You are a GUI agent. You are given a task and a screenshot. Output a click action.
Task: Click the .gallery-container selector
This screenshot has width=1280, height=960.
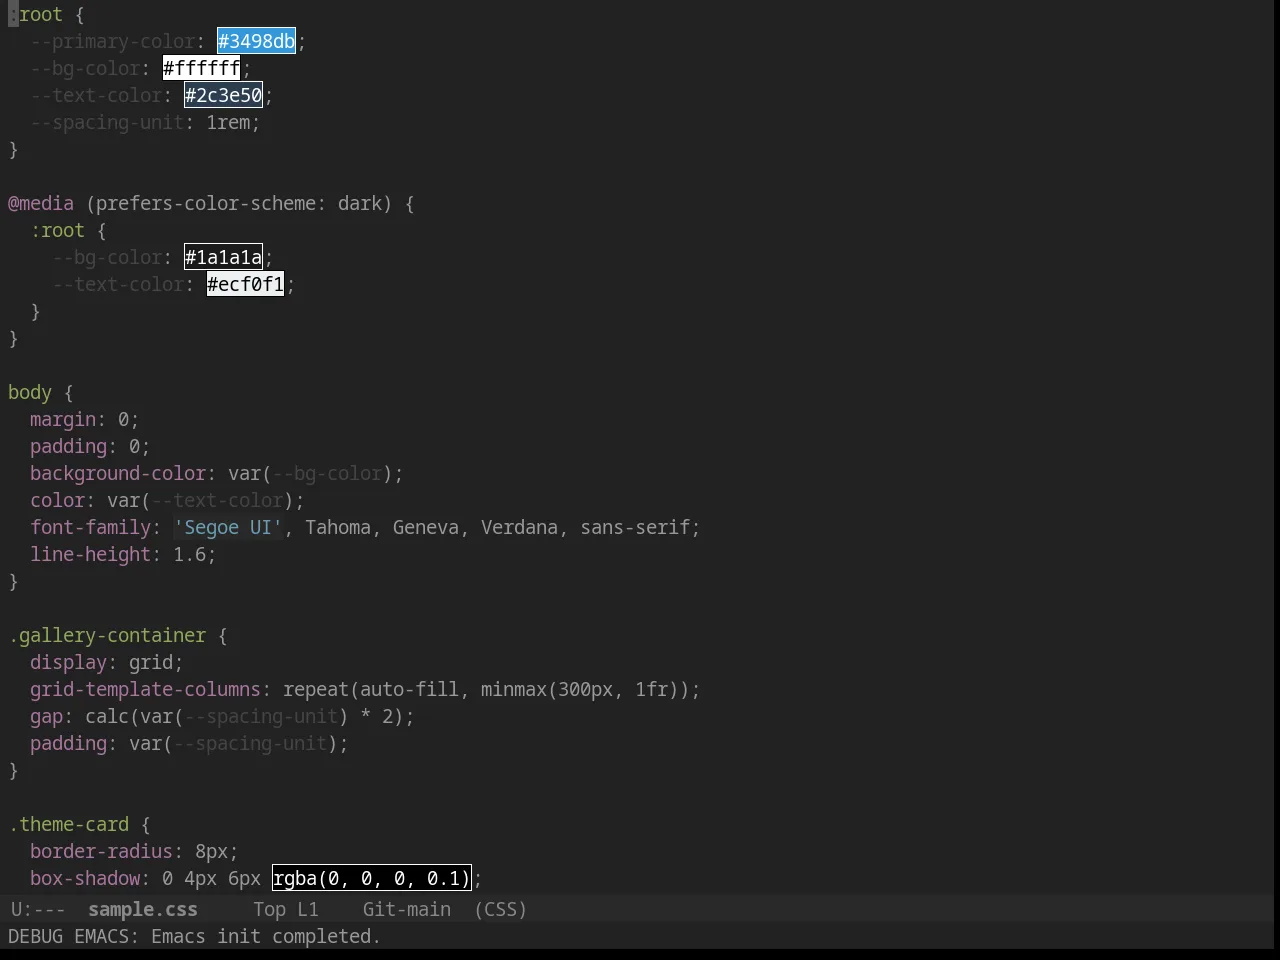107,635
